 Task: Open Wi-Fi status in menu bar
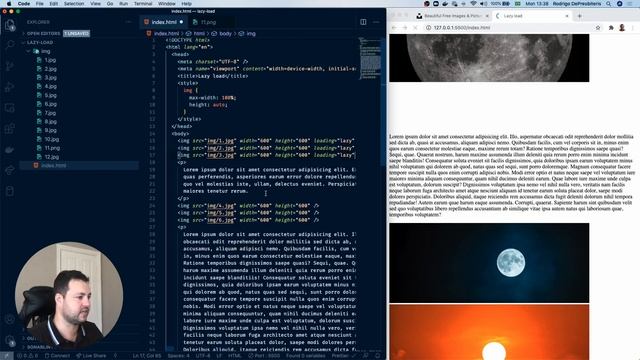click(473, 4)
